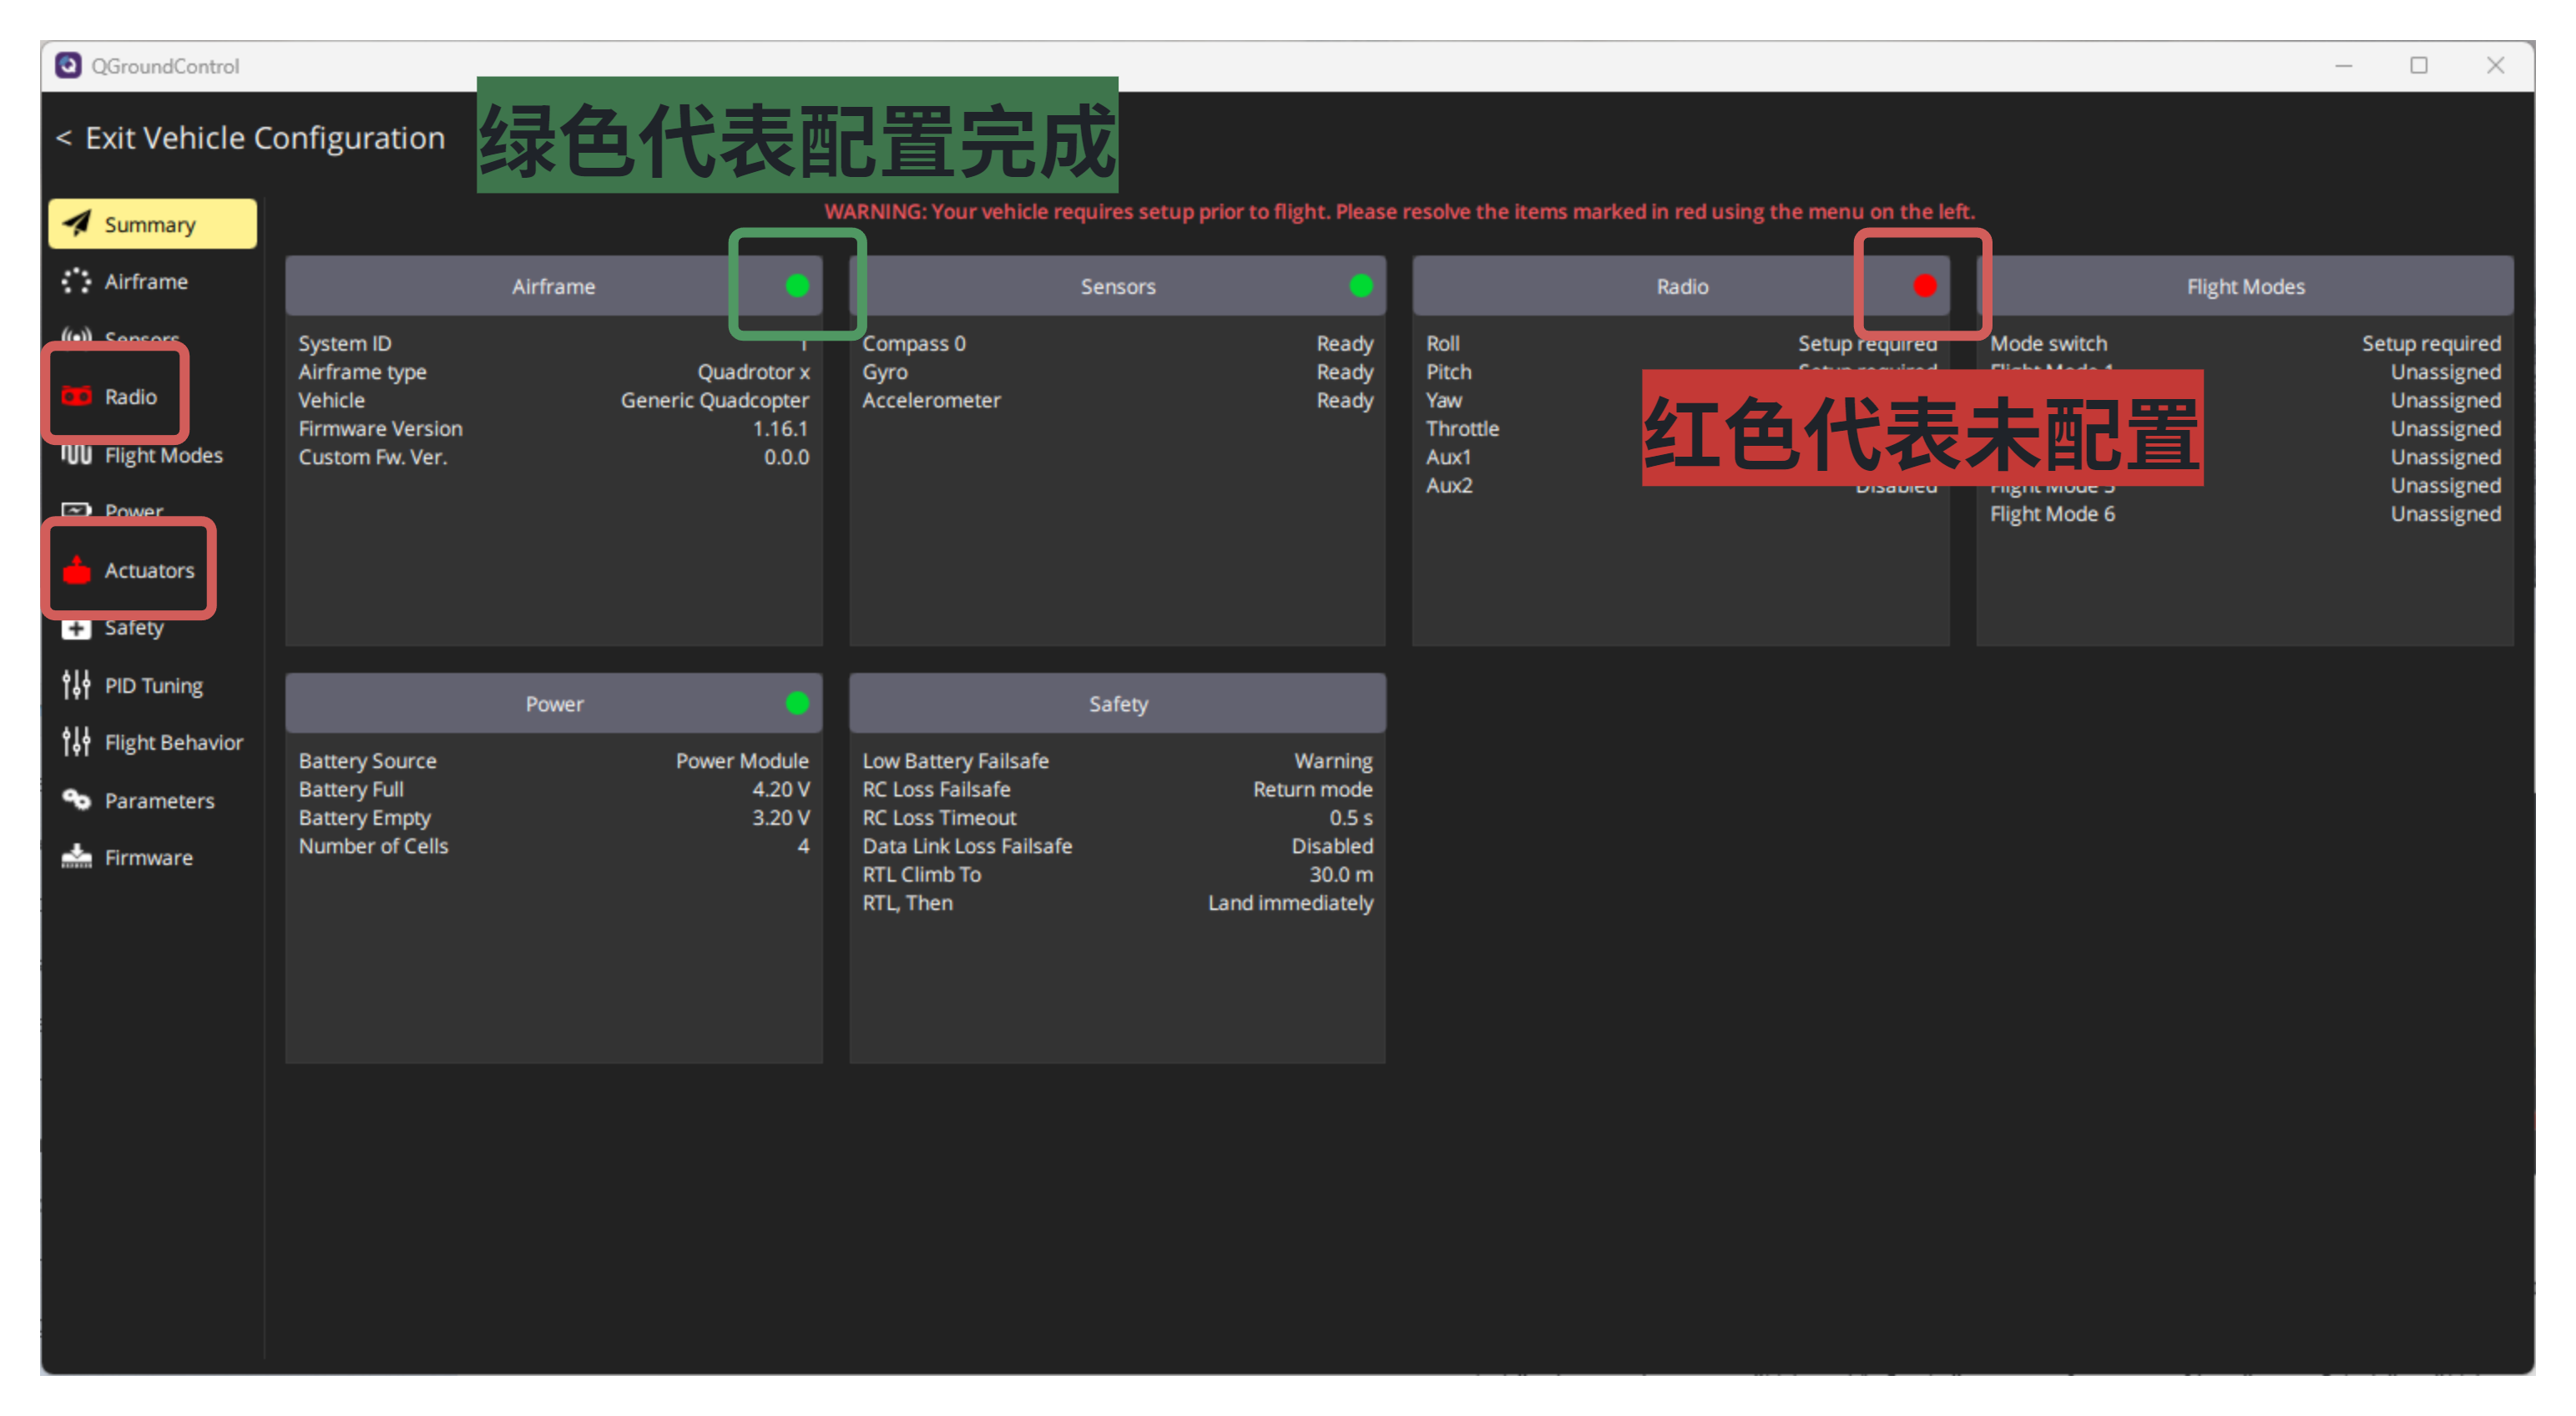Click the Sensors card header button
Screen dimensions: 2576x1416
(x=1117, y=286)
